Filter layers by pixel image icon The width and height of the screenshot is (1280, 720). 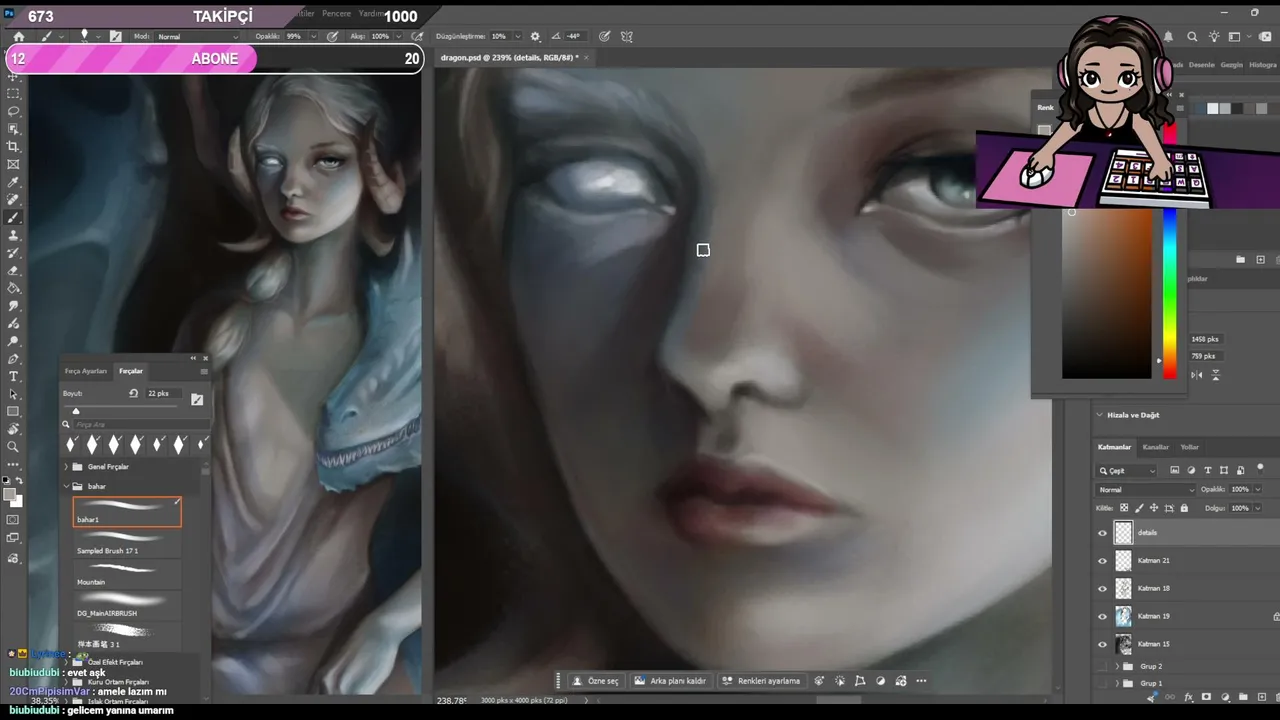click(x=1175, y=470)
